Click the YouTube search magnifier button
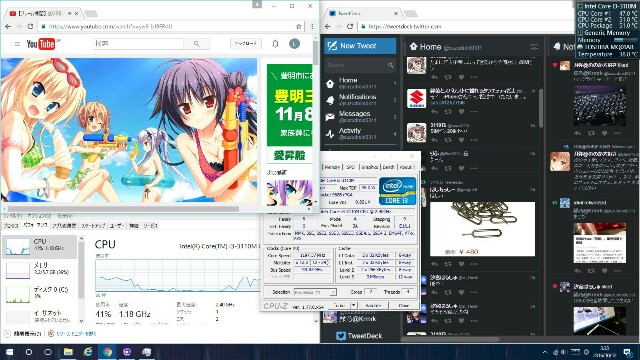640x360 pixels. (197, 43)
